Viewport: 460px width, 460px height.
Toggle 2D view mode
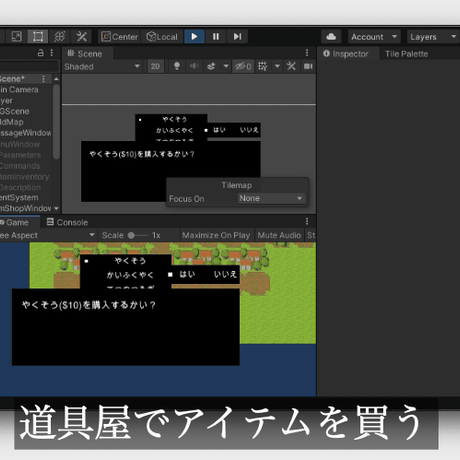155,67
